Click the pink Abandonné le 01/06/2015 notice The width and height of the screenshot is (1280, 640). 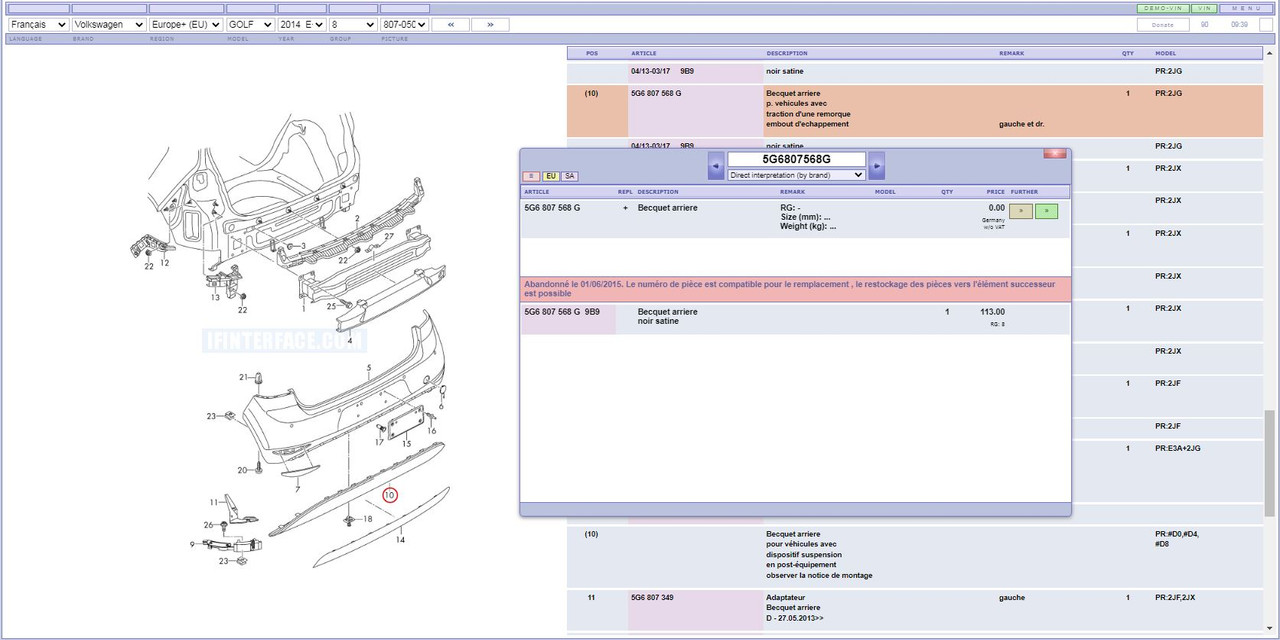pyautogui.click(x=794, y=289)
